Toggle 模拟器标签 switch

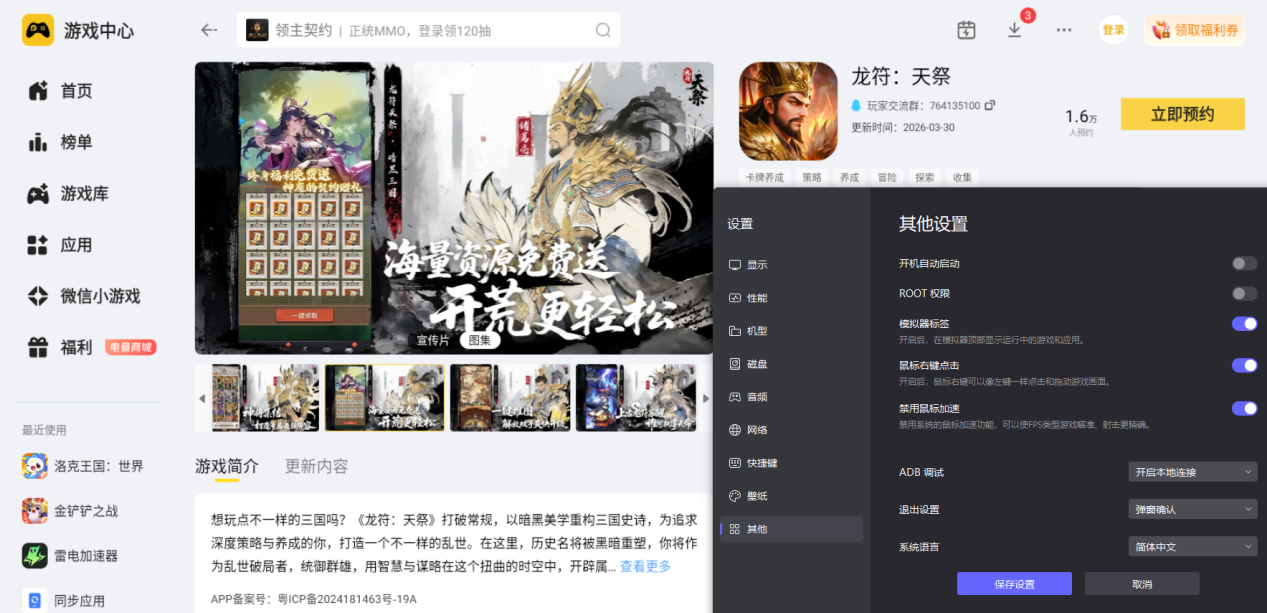click(x=1244, y=324)
